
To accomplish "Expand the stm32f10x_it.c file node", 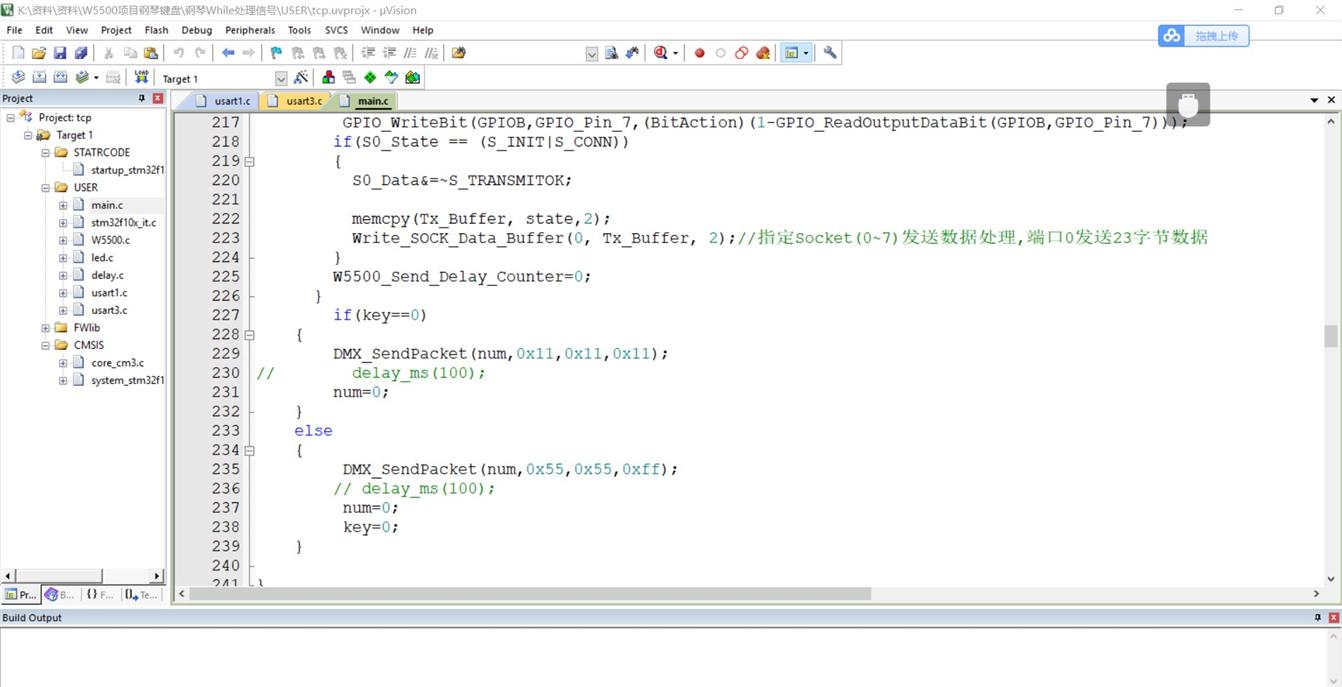I will pyautogui.click(x=63, y=223).
